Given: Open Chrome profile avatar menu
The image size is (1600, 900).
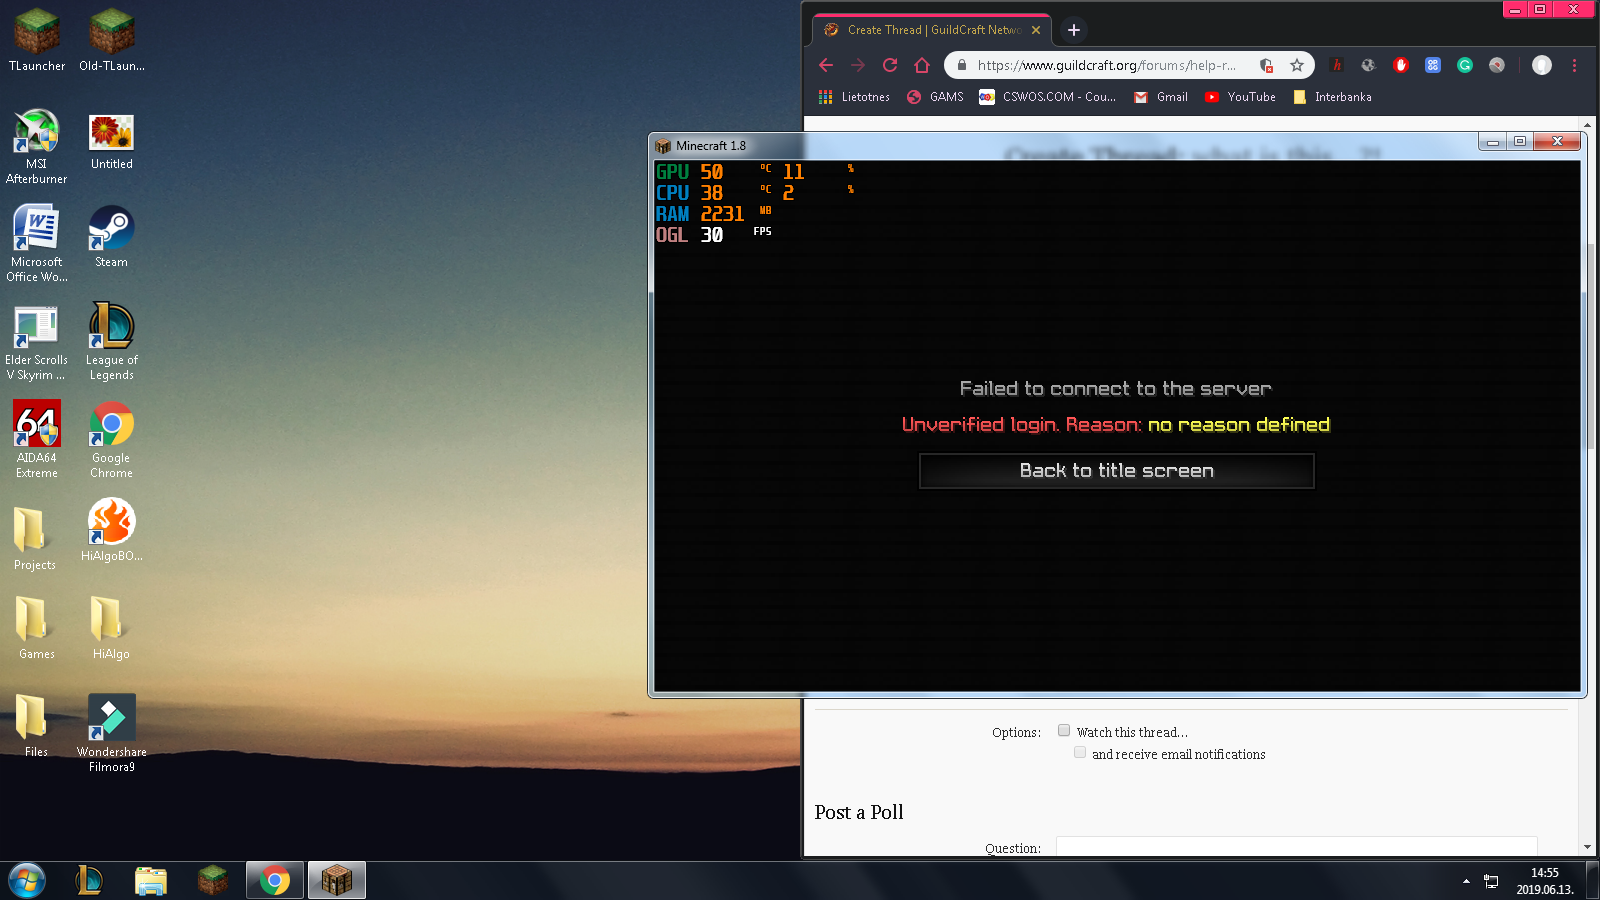Looking at the screenshot, I should [1542, 65].
